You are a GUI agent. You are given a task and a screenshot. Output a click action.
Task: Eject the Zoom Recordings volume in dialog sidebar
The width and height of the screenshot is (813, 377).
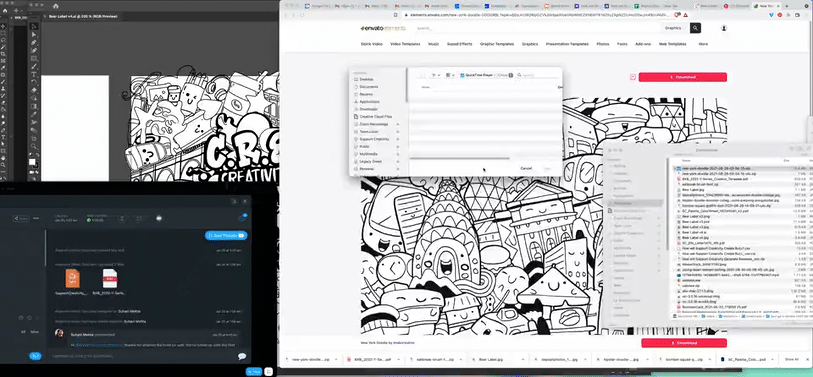pyautogui.click(x=398, y=124)
